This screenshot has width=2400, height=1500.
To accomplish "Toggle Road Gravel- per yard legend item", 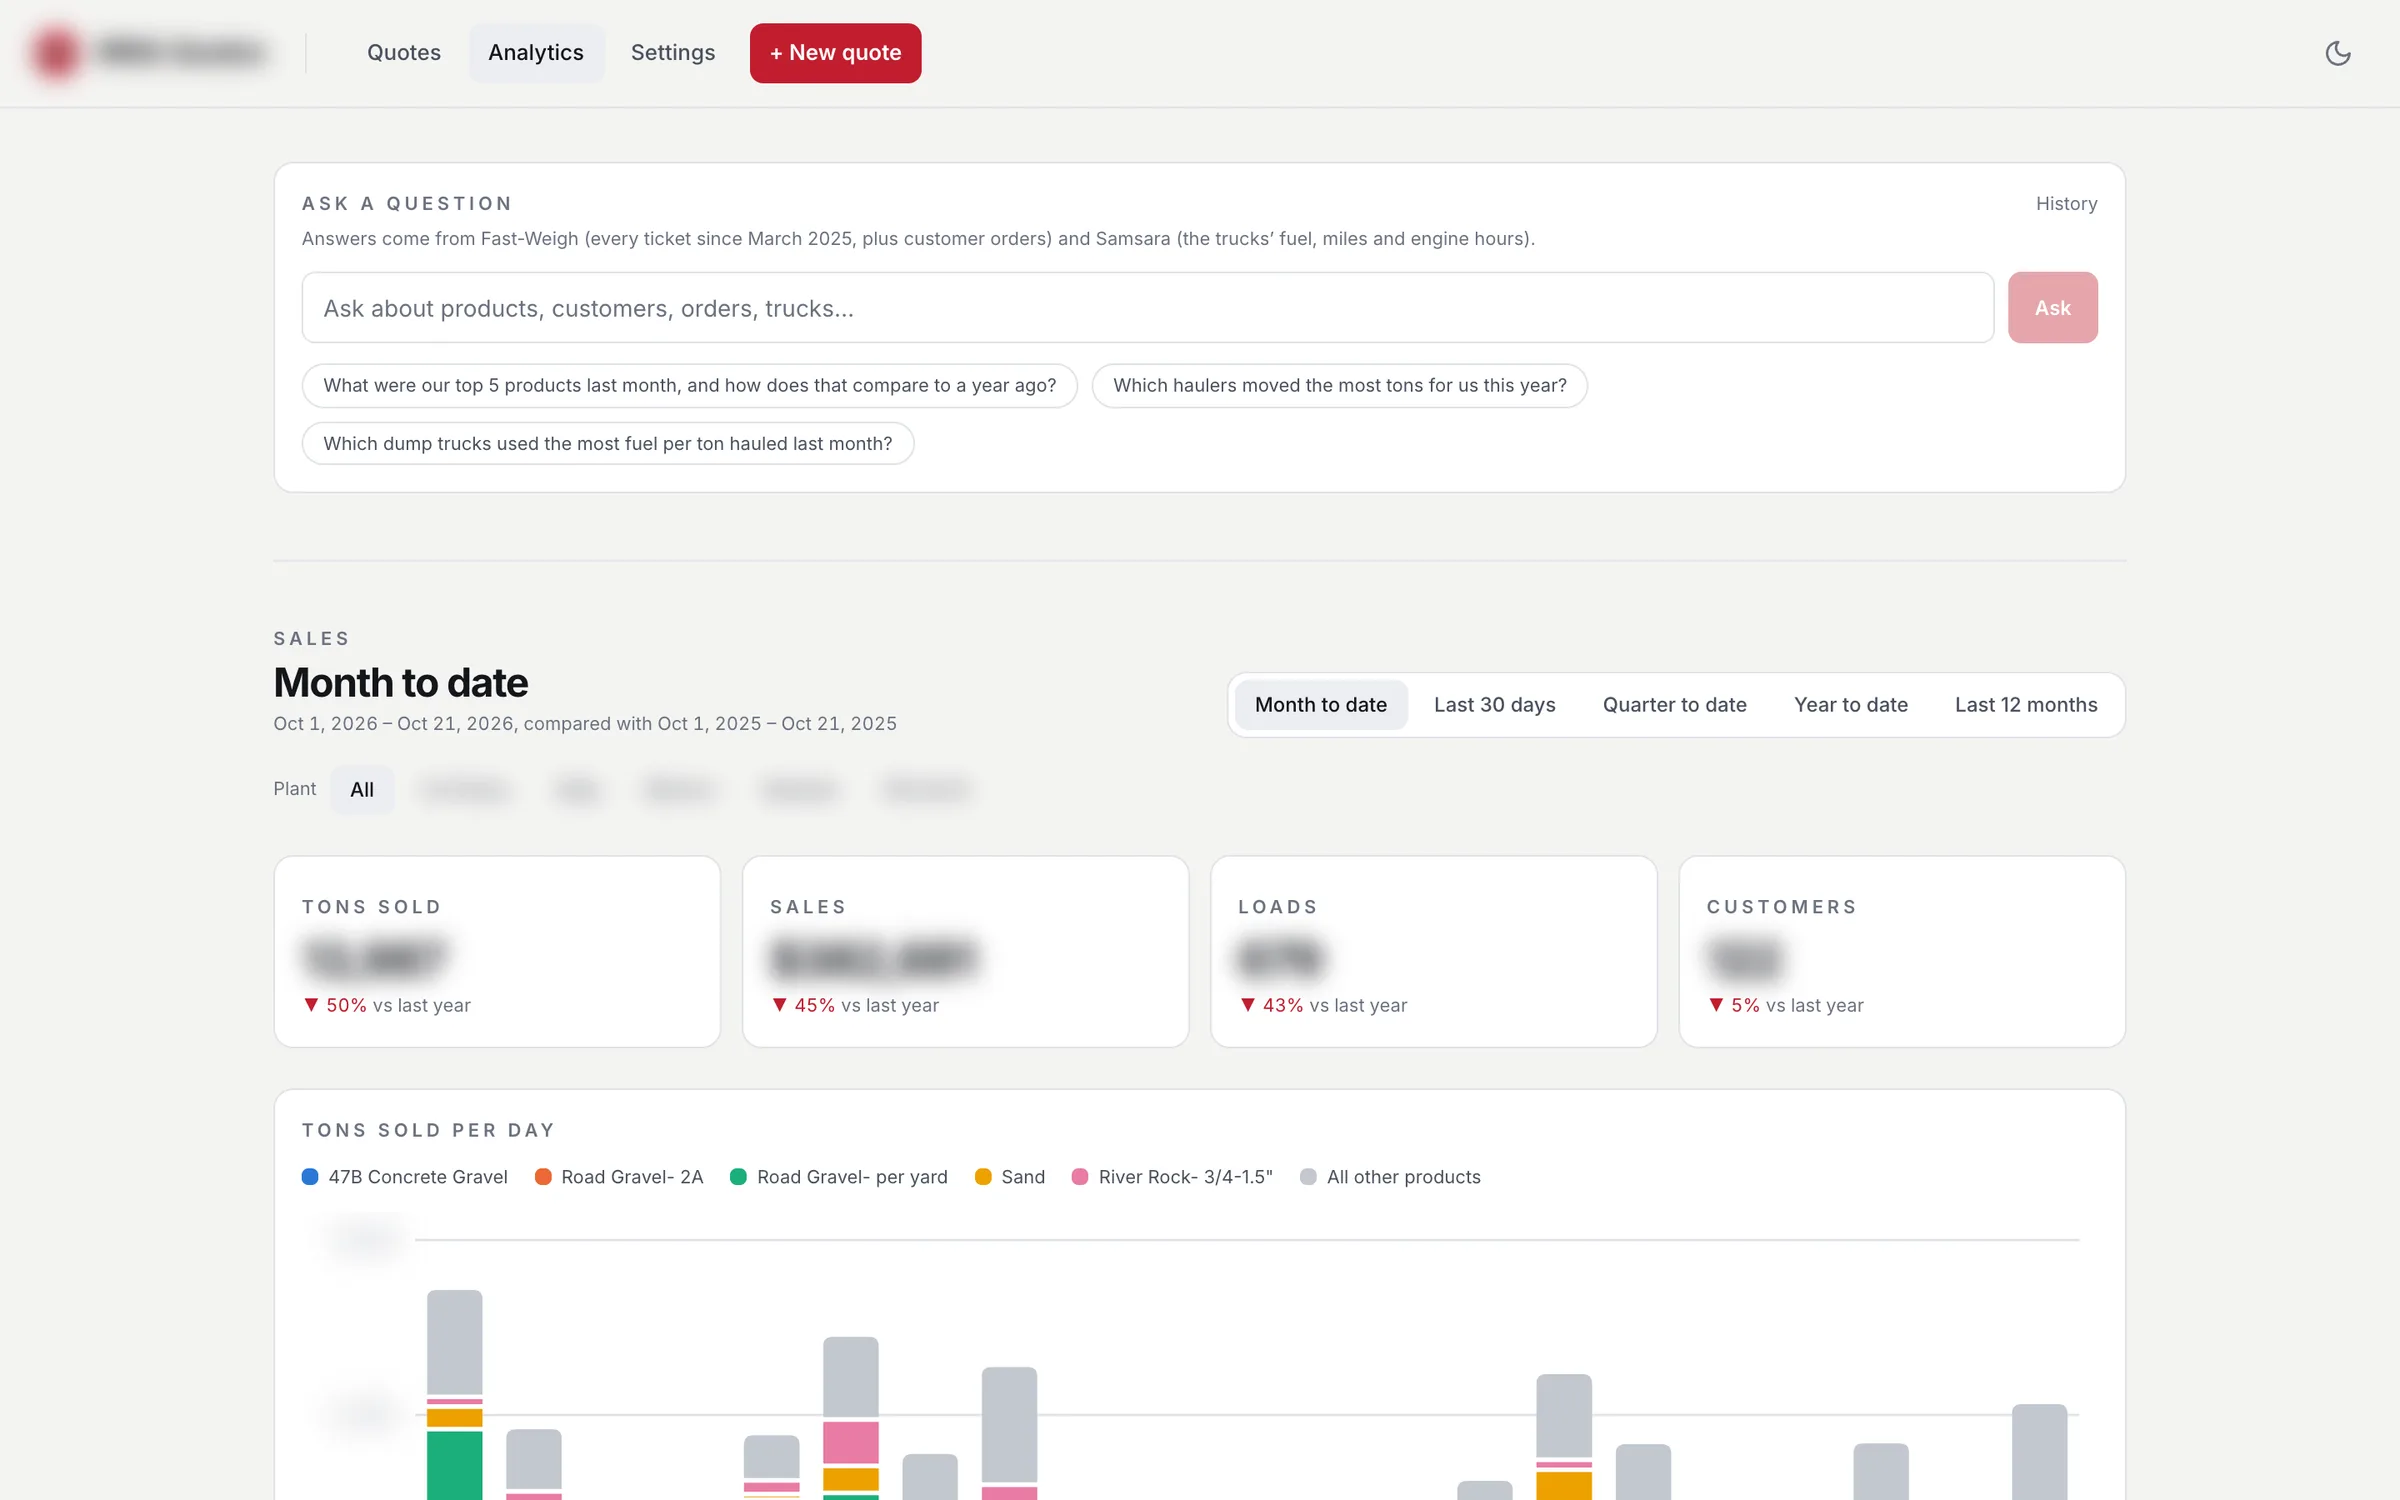I will [839, 1177].
